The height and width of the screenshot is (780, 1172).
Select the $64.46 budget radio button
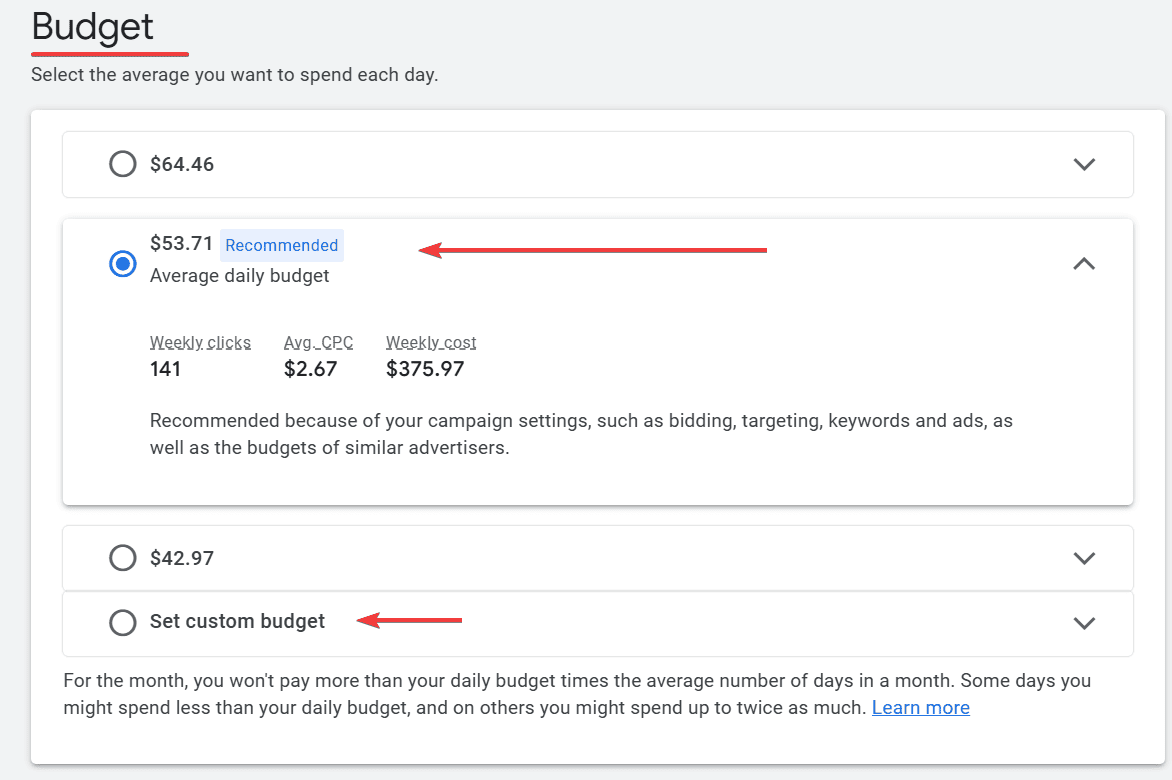(x=123, y=164)
